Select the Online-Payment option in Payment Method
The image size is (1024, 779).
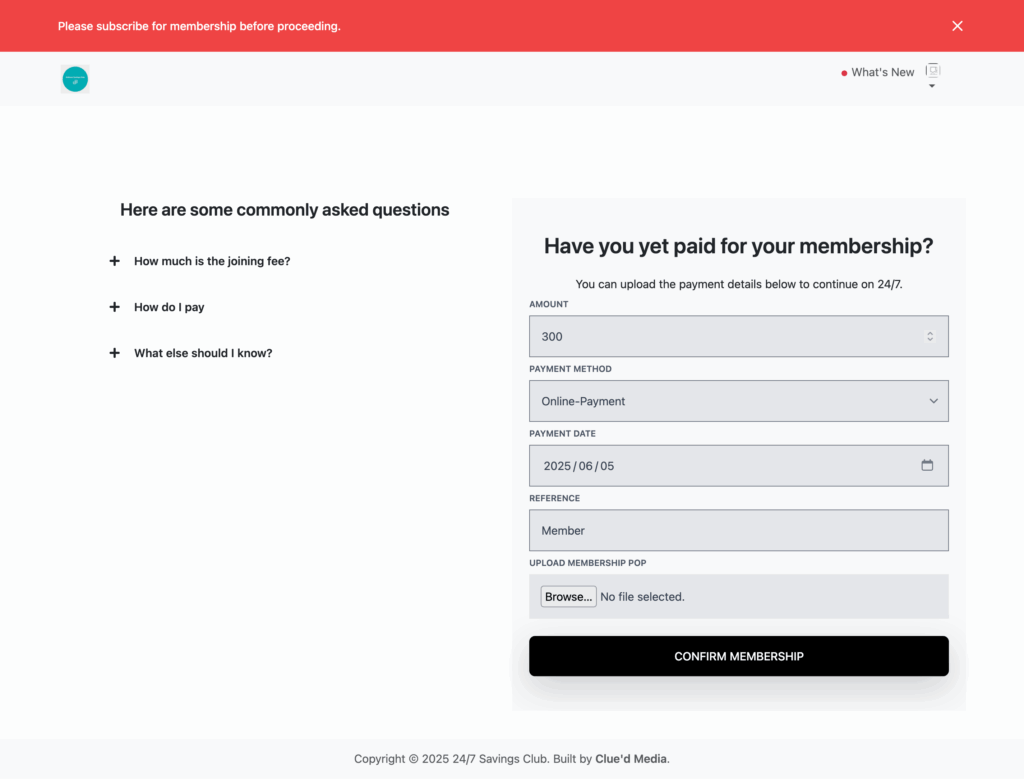[738, 401]
